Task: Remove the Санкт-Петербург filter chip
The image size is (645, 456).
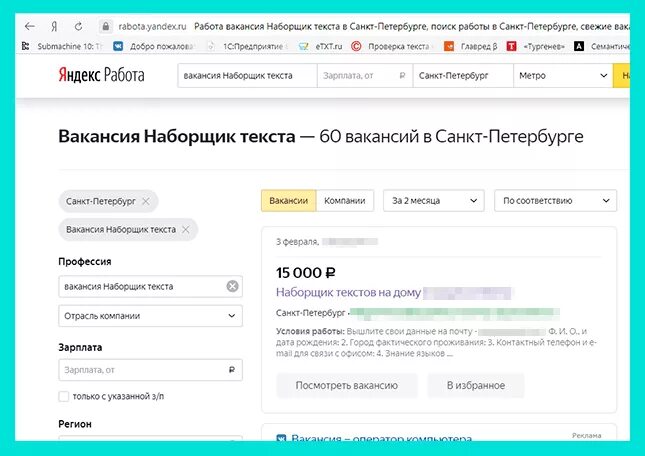Action: [x=146, y=201]
